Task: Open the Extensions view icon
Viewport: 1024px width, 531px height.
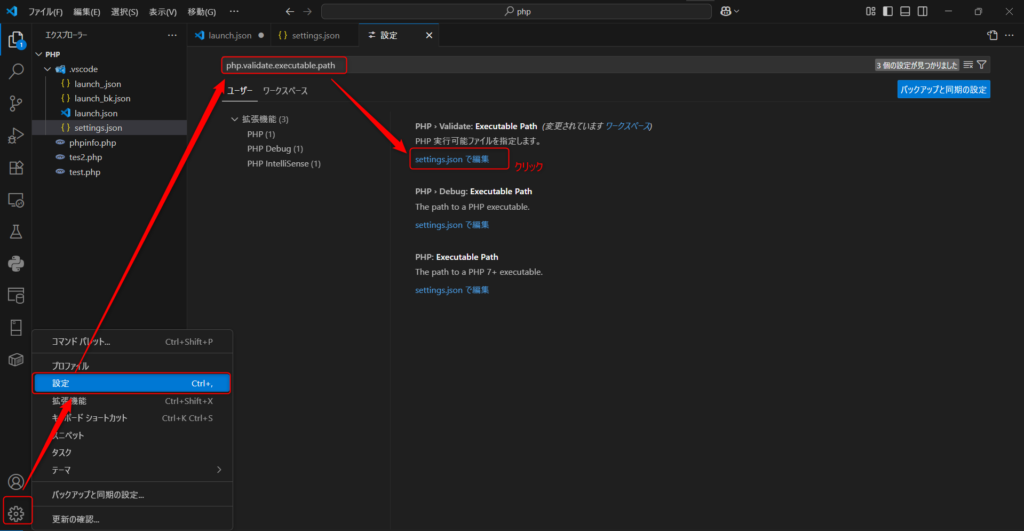Action: pos(16,168)
